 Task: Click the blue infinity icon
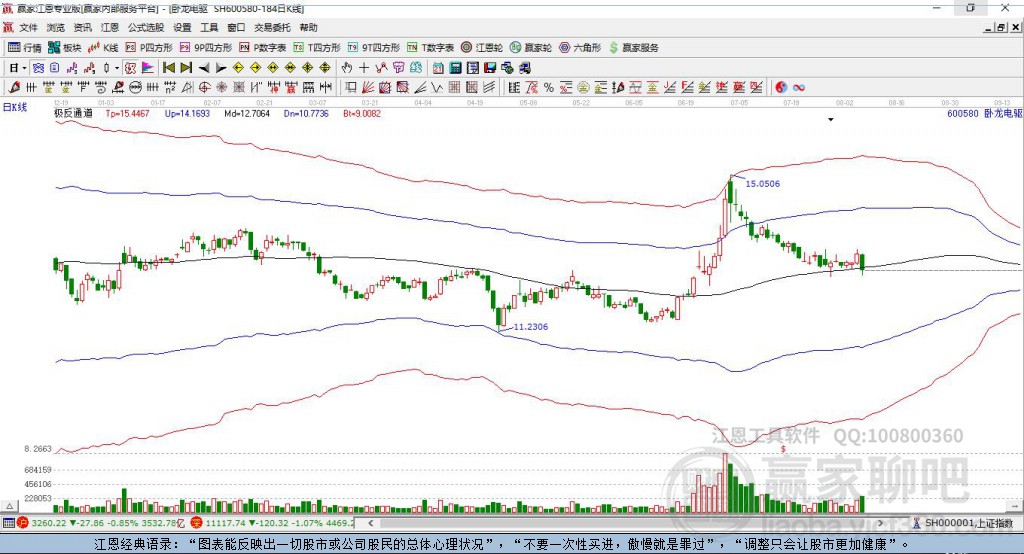[x=798, y=87]
